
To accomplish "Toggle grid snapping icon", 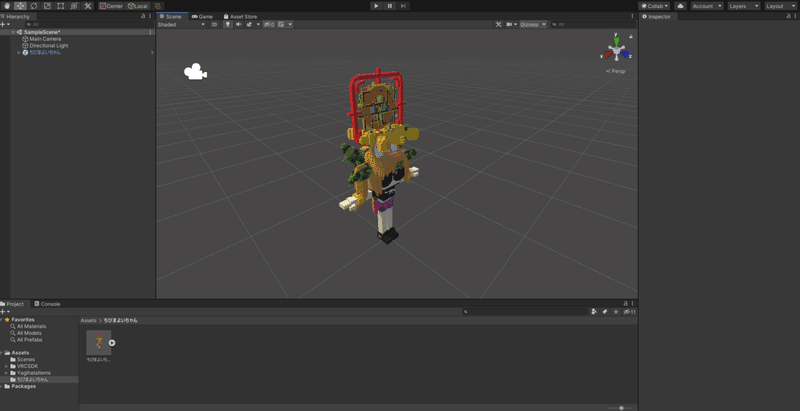I will click(x=158, y=6).
